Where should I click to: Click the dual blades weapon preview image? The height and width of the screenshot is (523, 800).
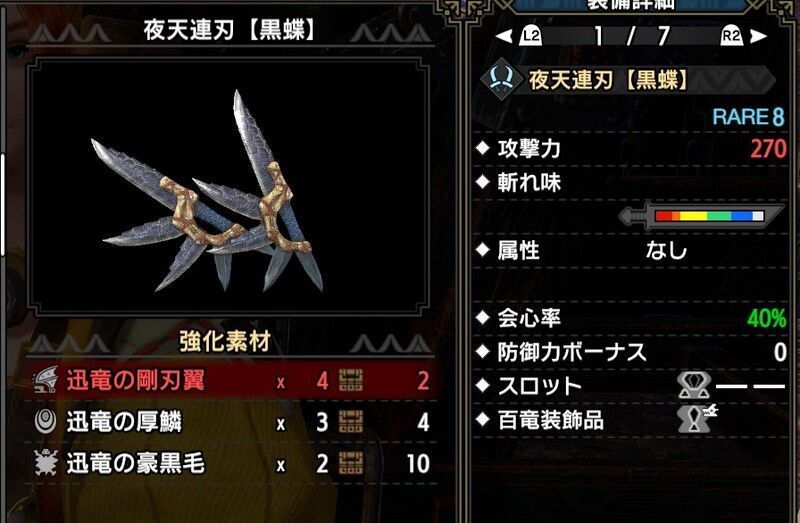228,186
